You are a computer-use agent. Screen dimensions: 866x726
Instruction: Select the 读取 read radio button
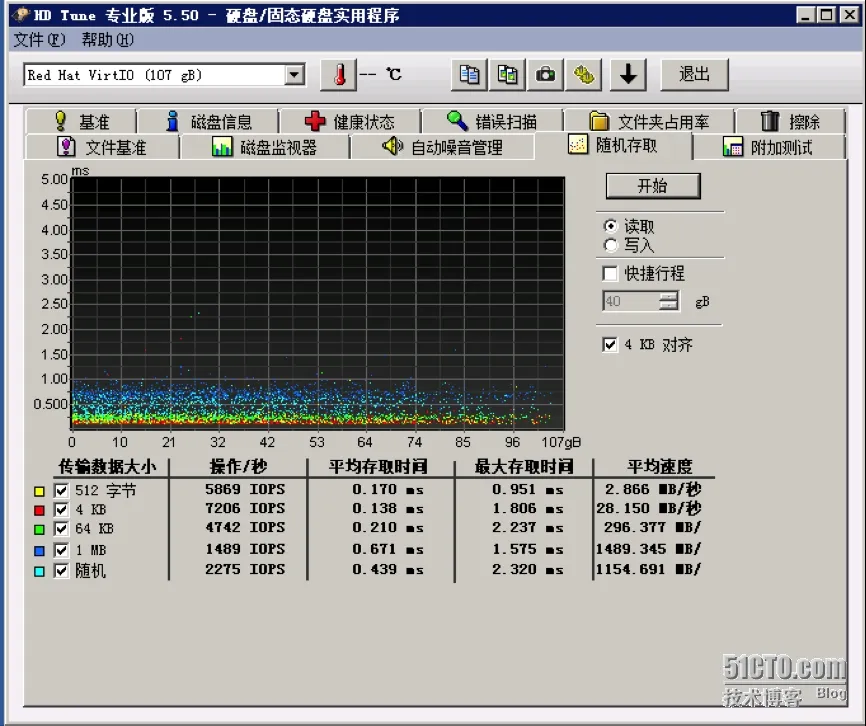coord(610,226)
